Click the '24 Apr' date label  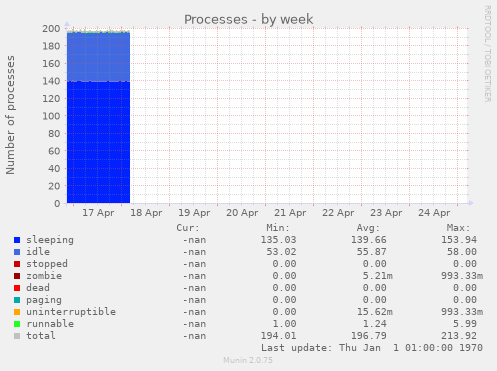434,213
